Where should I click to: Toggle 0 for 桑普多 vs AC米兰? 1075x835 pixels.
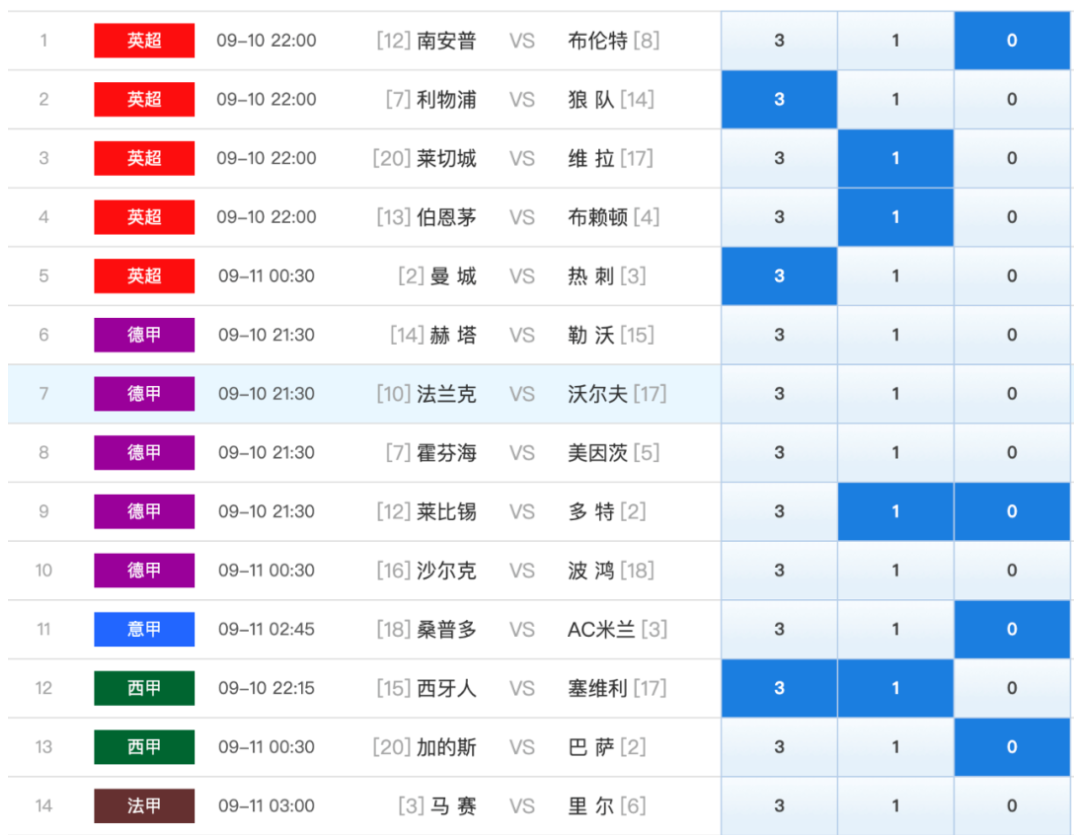1011,630
